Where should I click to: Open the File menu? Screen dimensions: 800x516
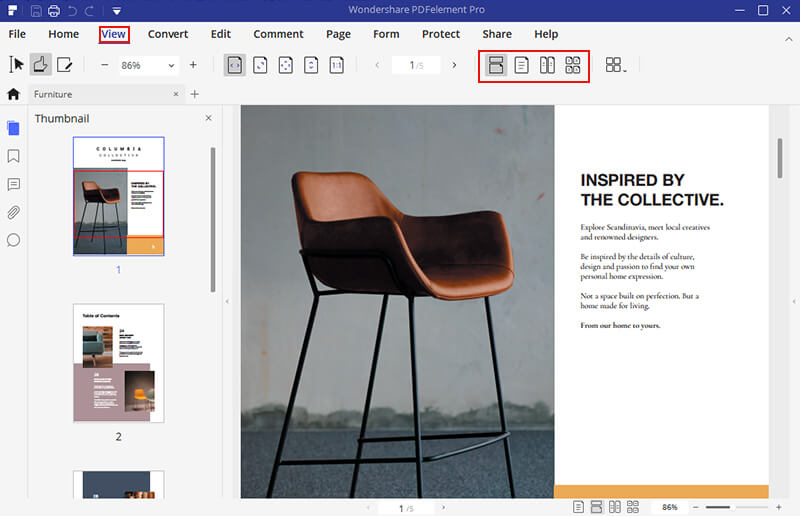click(17, 34)
